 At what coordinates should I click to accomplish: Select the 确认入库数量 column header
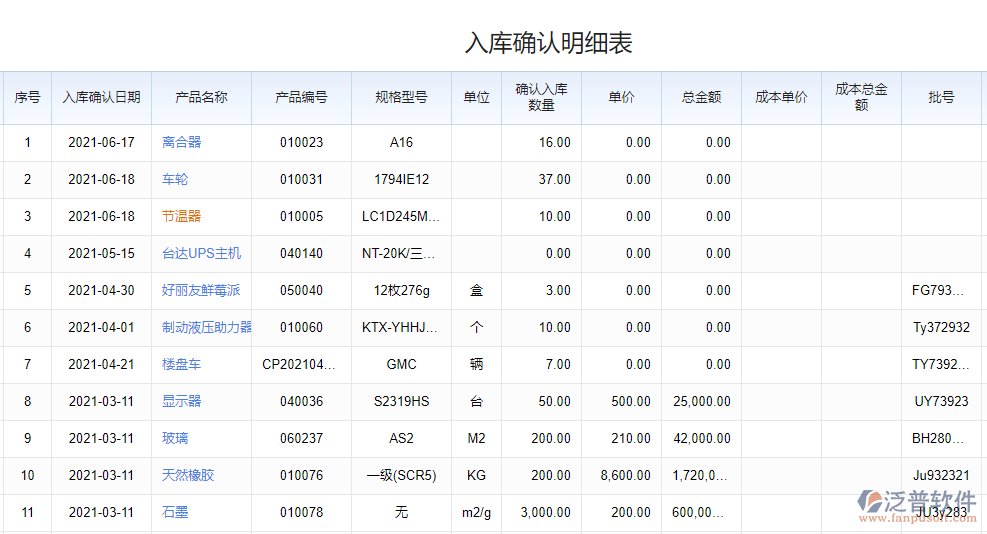(541, 97)
